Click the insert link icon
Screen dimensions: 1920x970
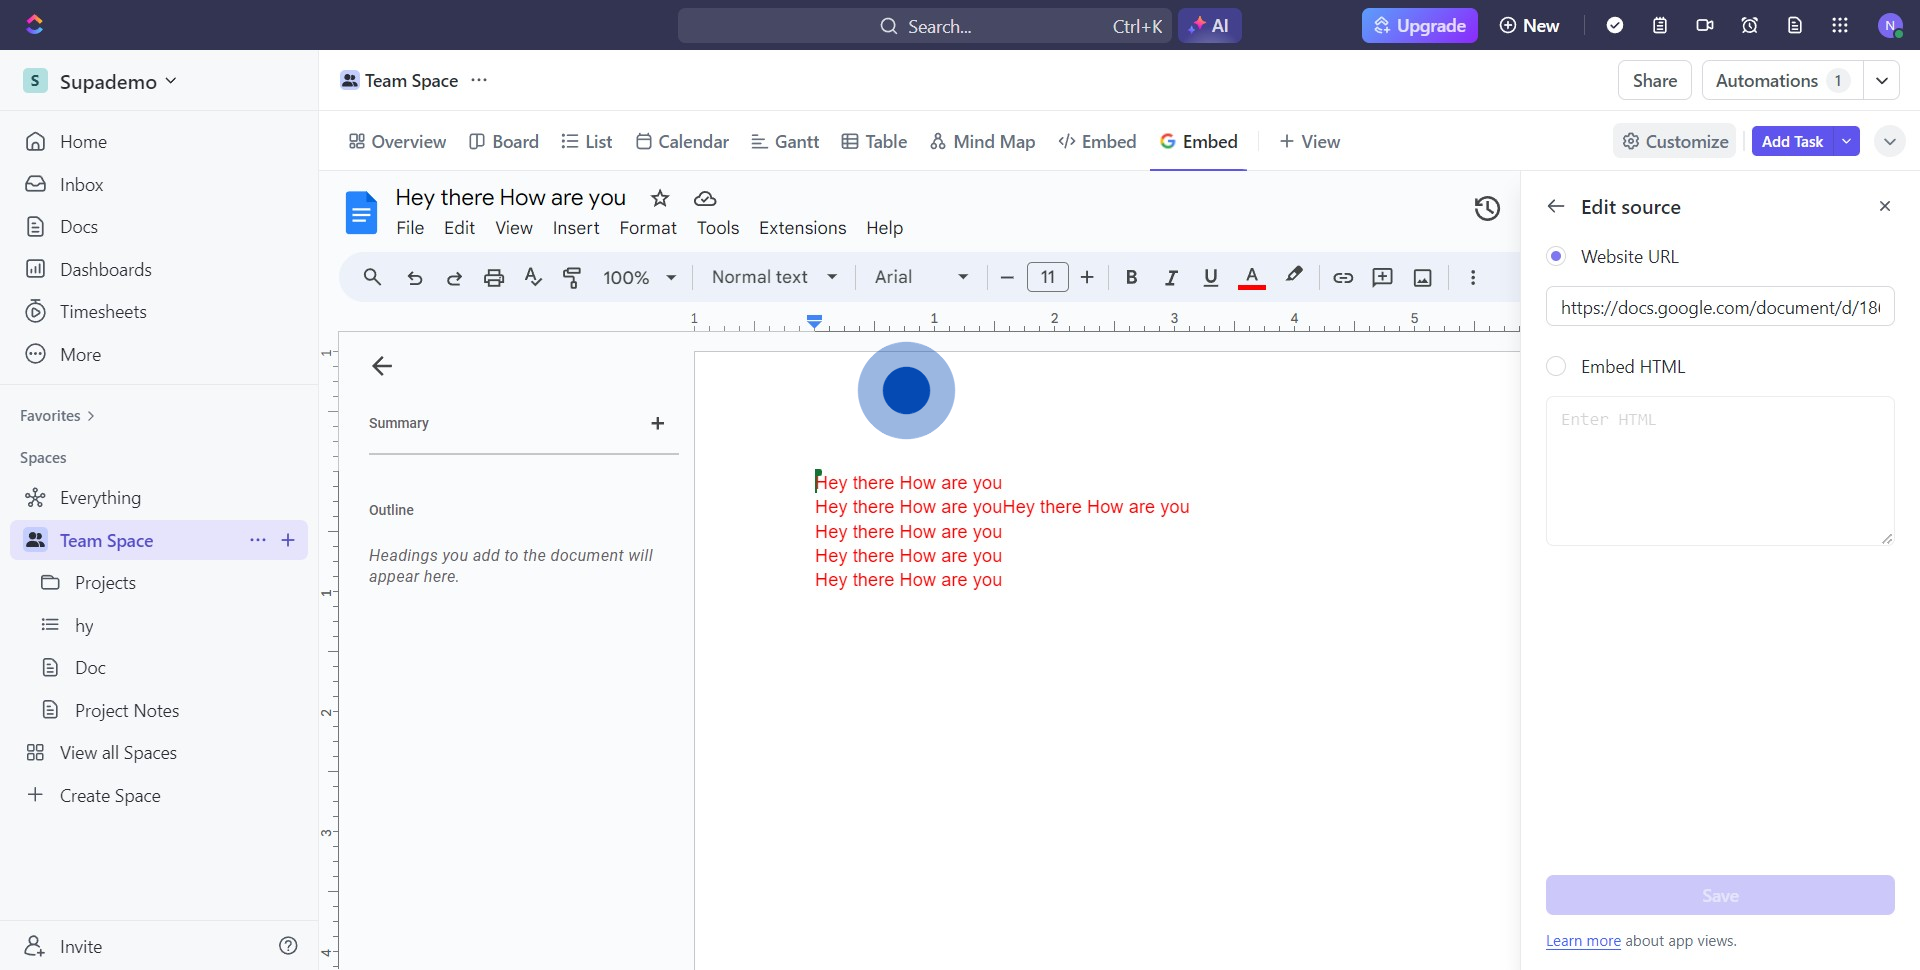point(1343,278)
